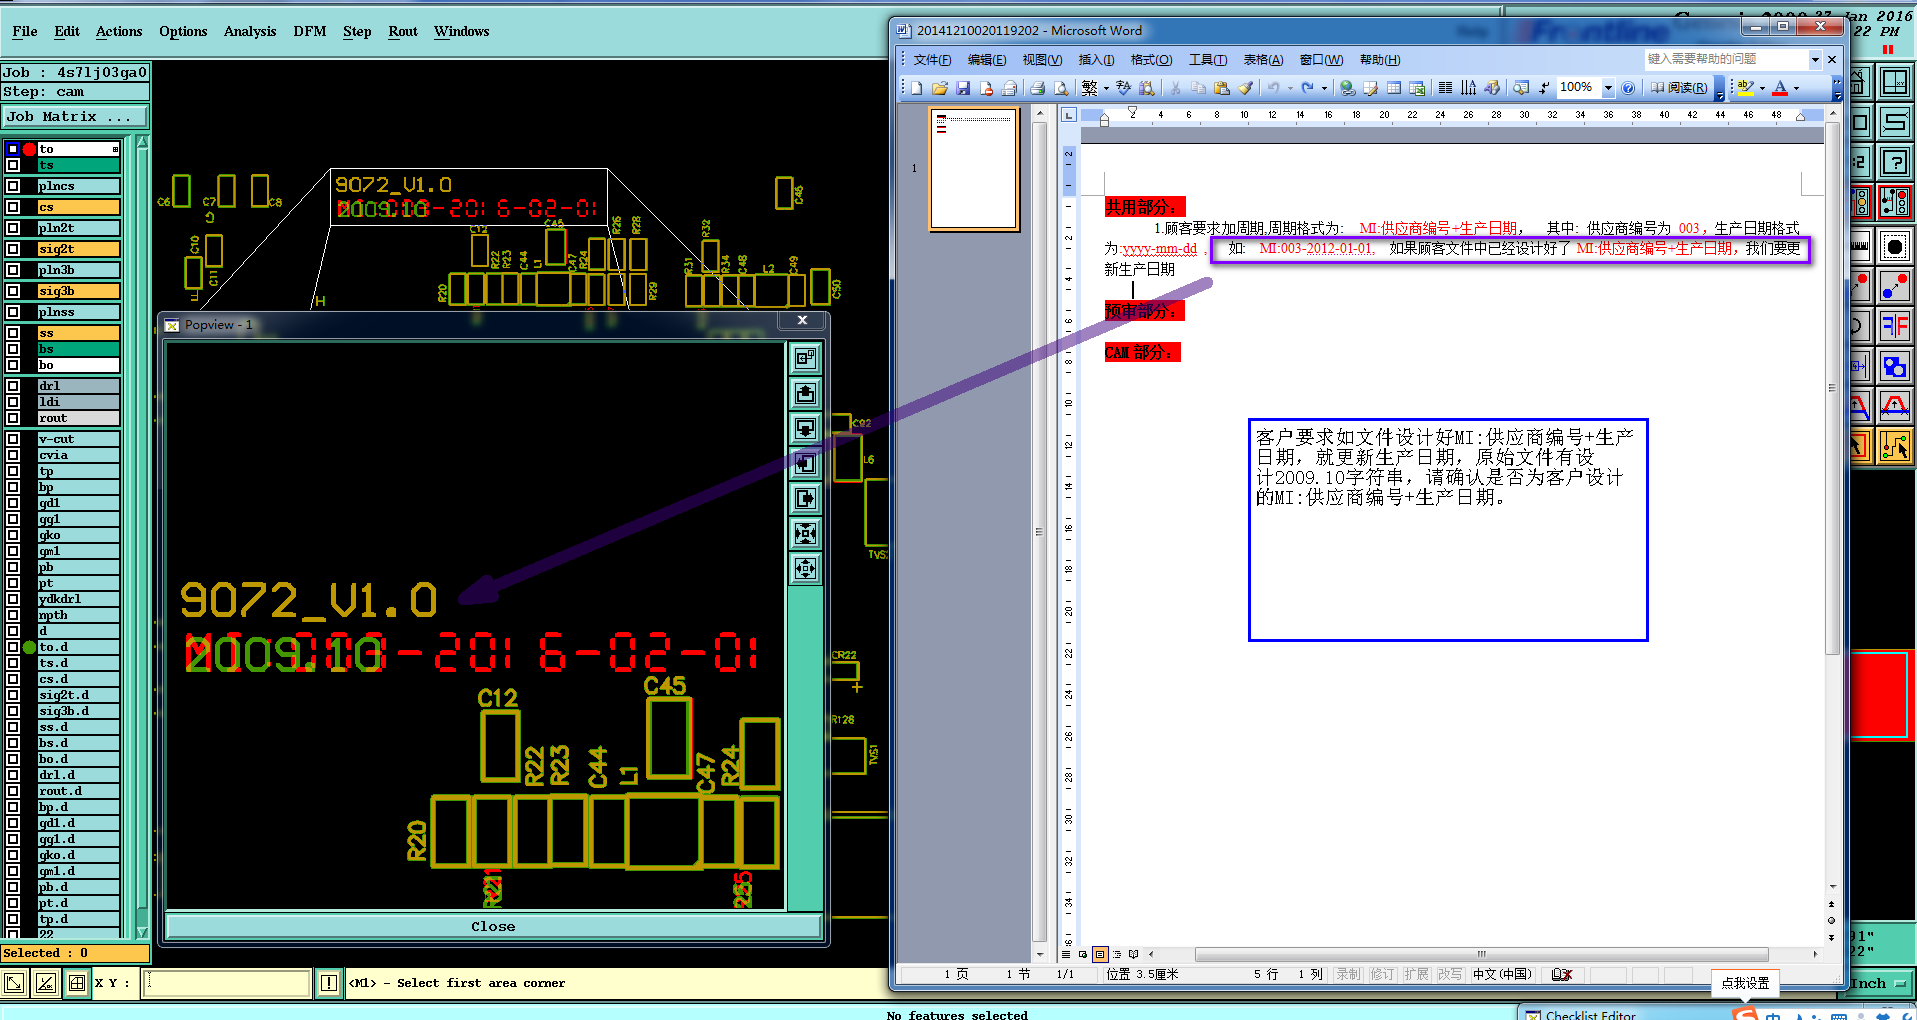Open the undo history dropdown arrow
Viewport: 1917px width, 1020px height.
(1290, 88)
